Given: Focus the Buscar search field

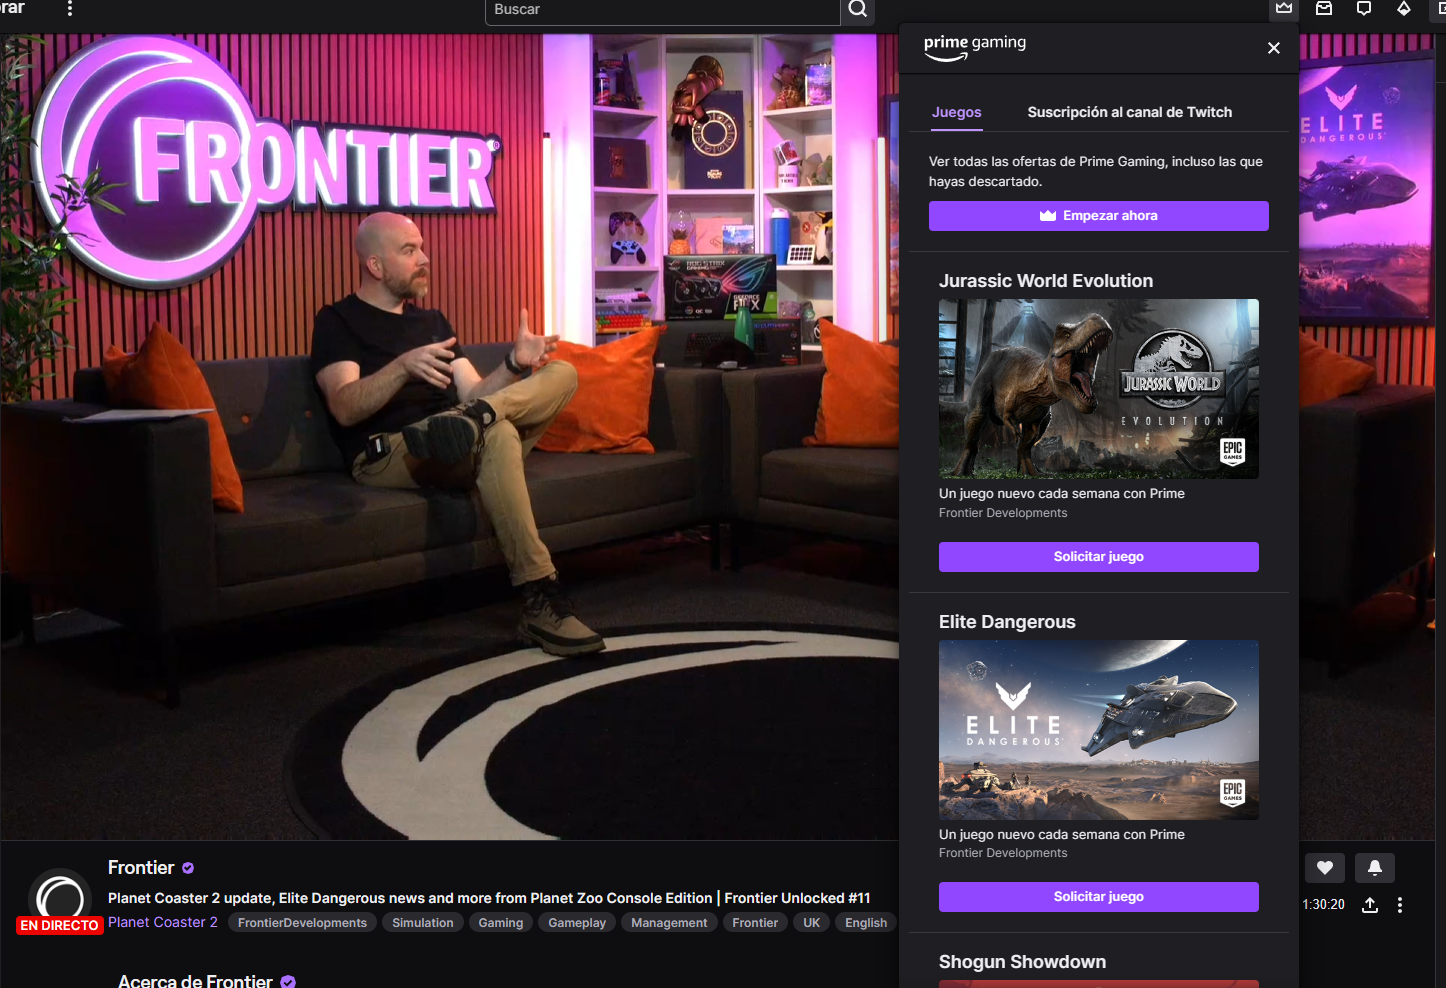Looking at the screenshot, I should pos(662,10).
